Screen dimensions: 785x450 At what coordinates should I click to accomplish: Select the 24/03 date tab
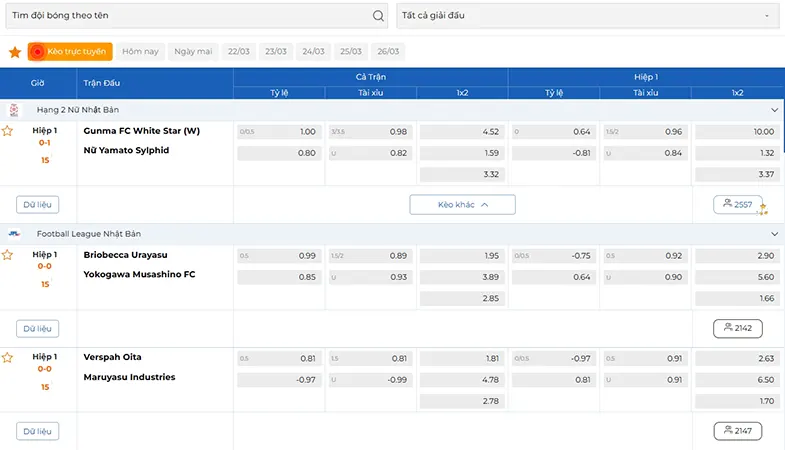313,52
